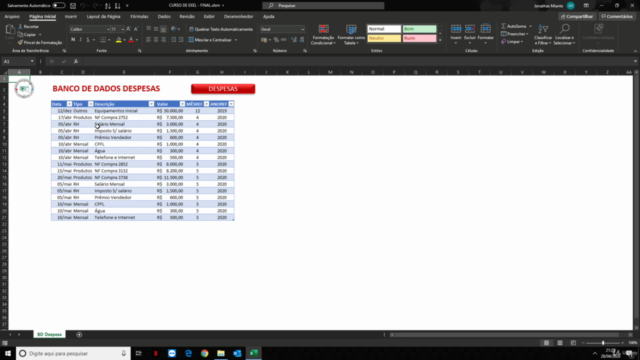Open Formatar como Tabela menu

pyautogui.click(x=351, y=35)
